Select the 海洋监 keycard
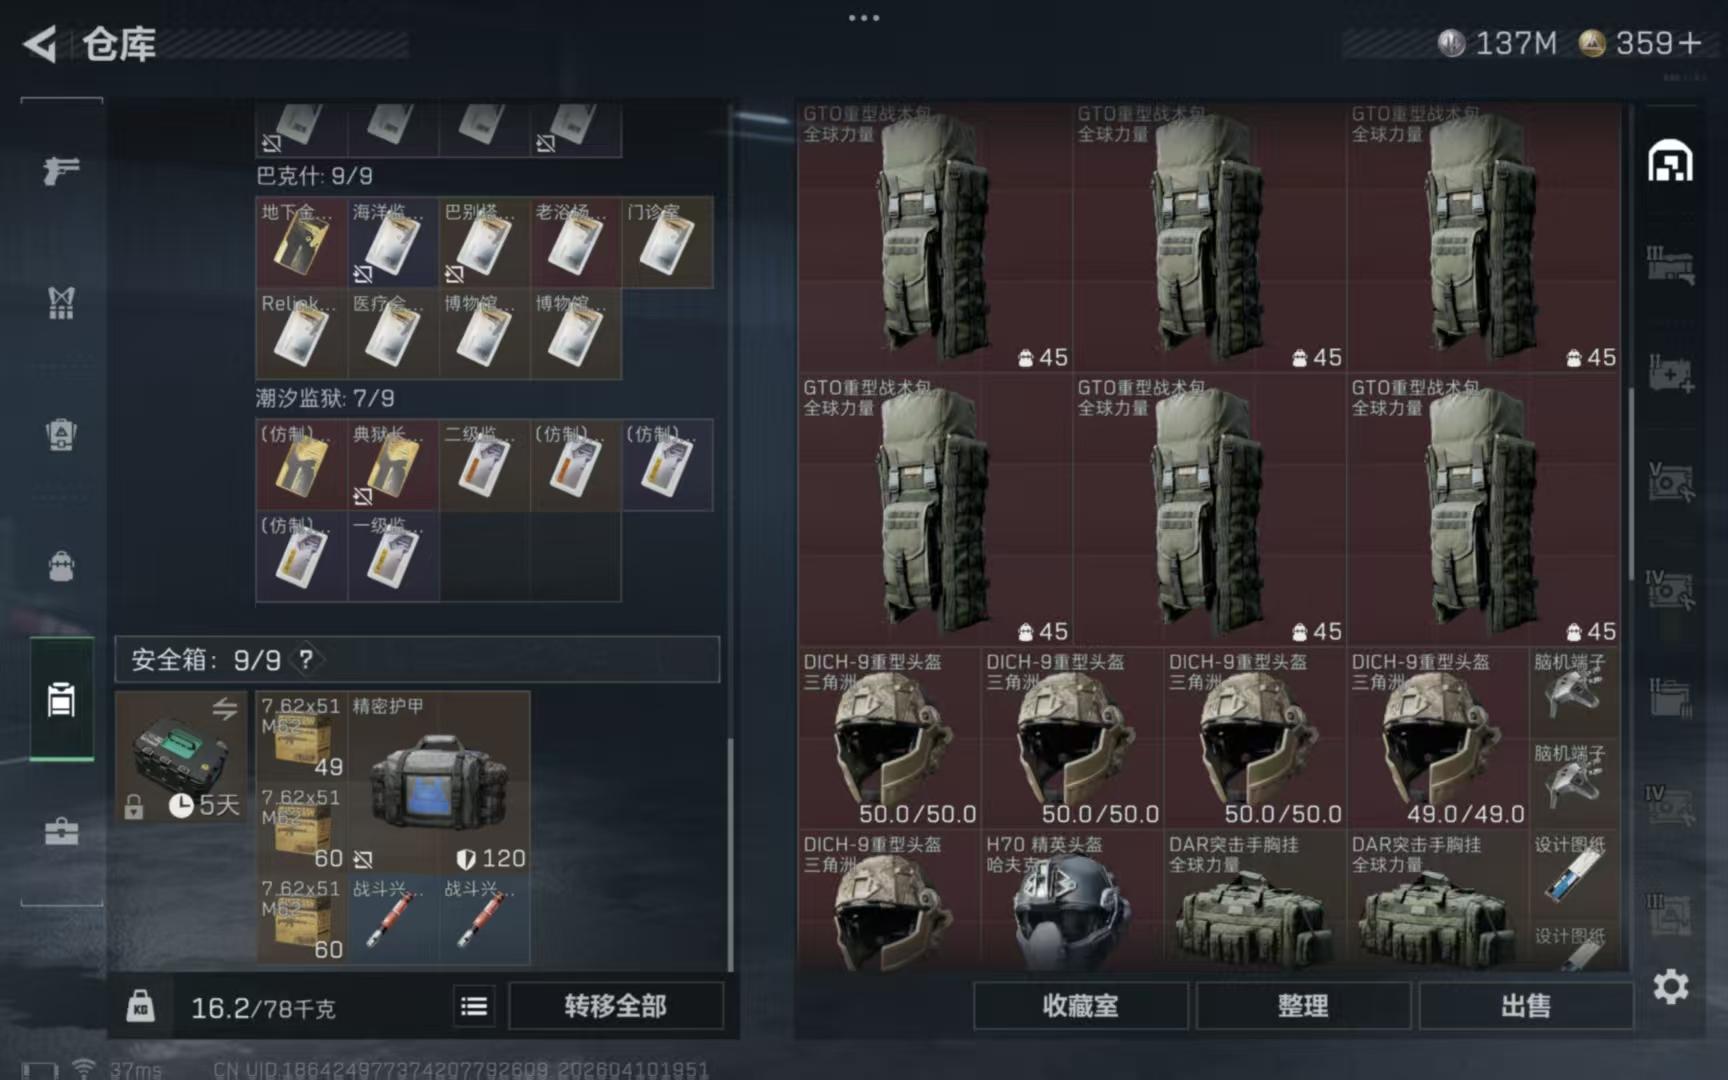Image resolution: width=1728 pixels, height=1080 pixels. (x=393, y=242)
